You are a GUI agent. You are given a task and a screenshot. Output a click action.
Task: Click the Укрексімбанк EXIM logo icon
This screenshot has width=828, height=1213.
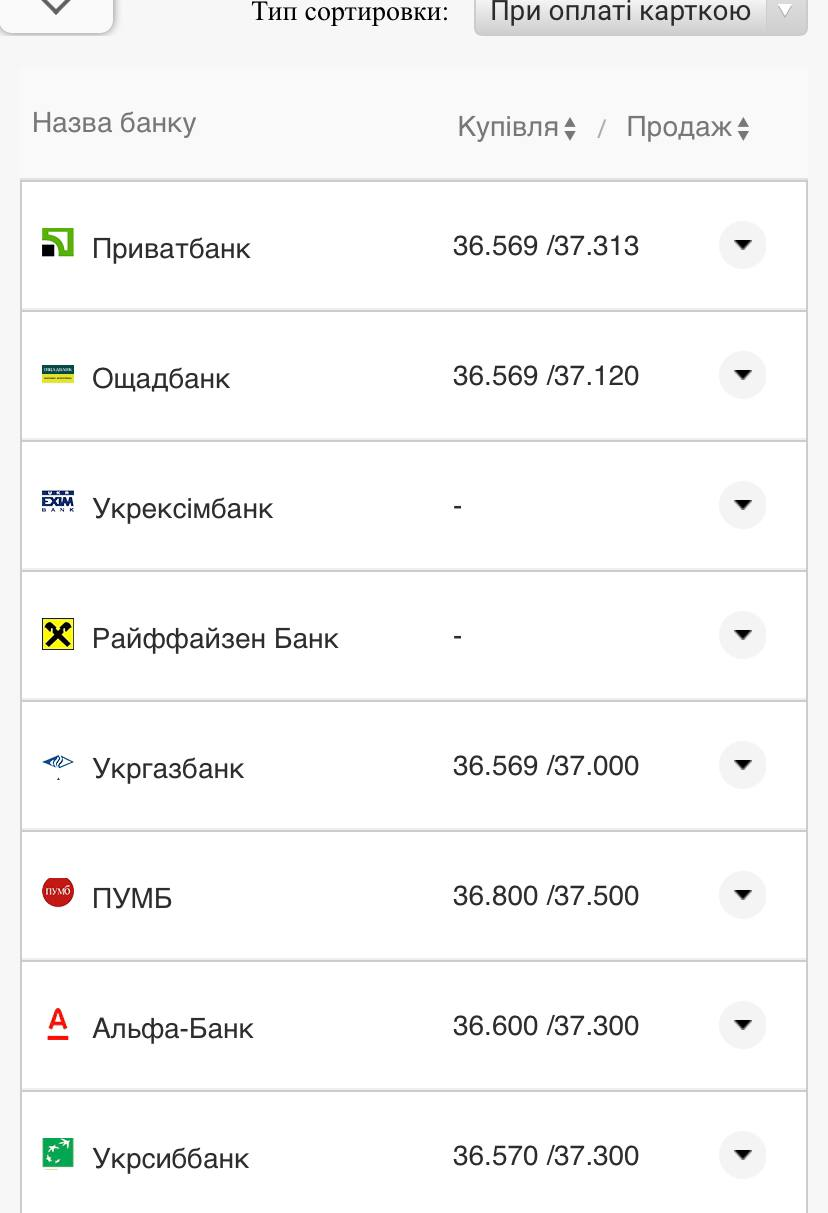58,502
